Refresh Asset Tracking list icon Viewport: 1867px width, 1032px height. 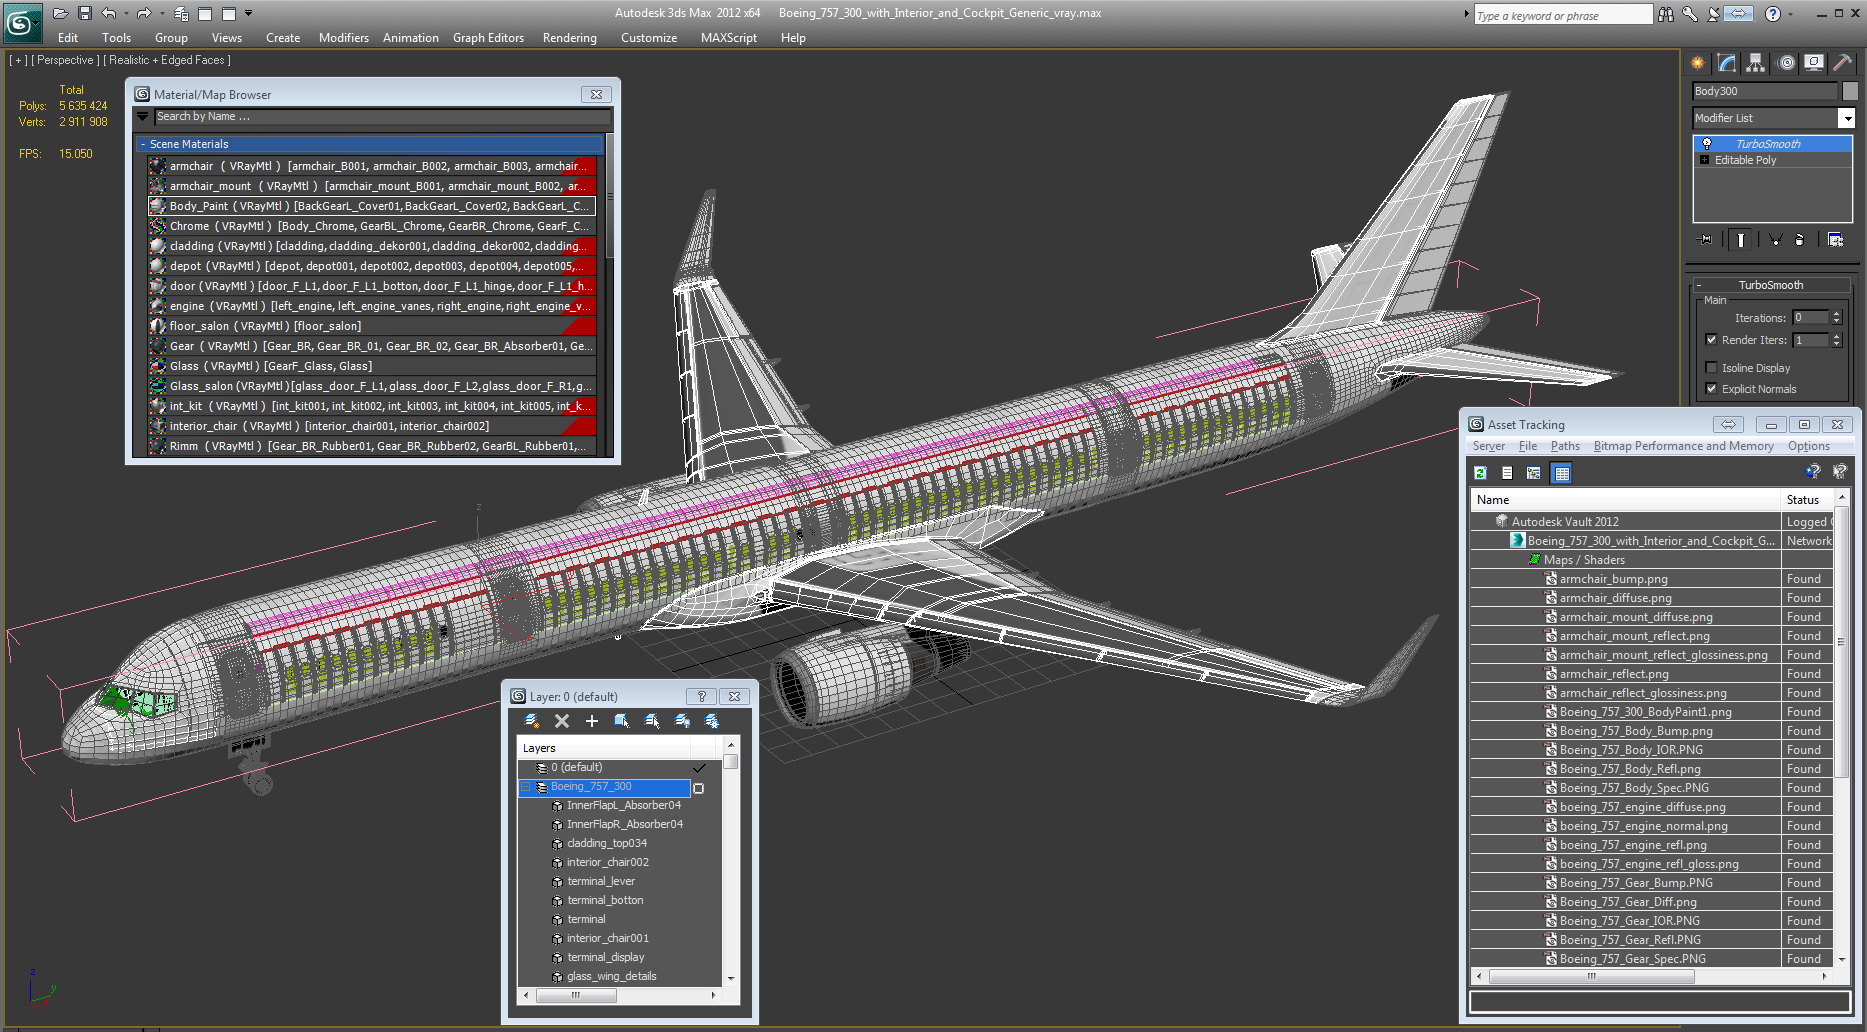tap(1480, 473)
